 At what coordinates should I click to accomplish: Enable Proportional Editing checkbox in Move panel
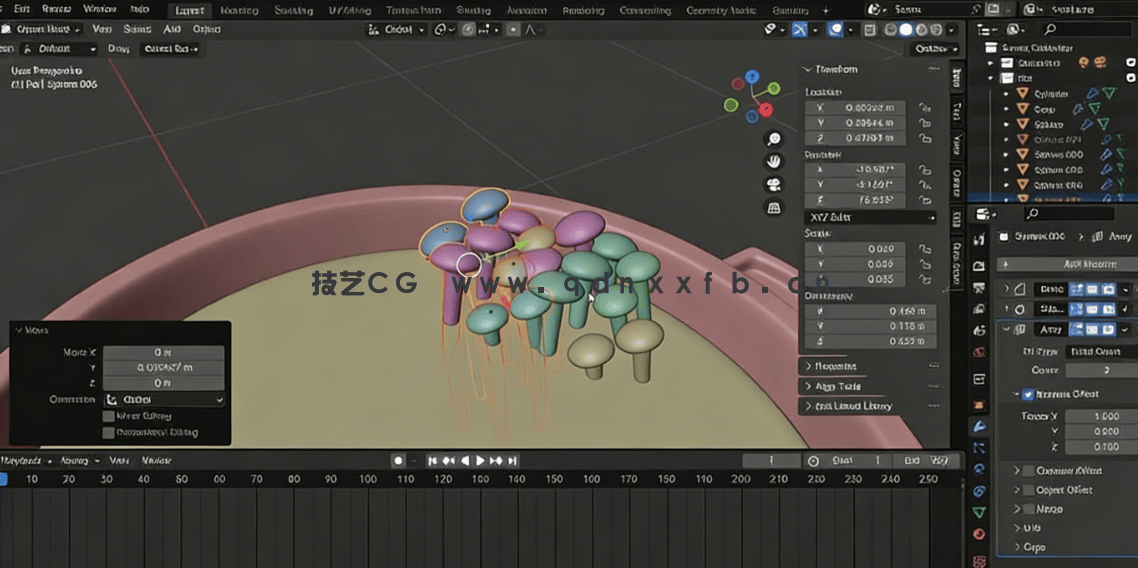point(108,432)
